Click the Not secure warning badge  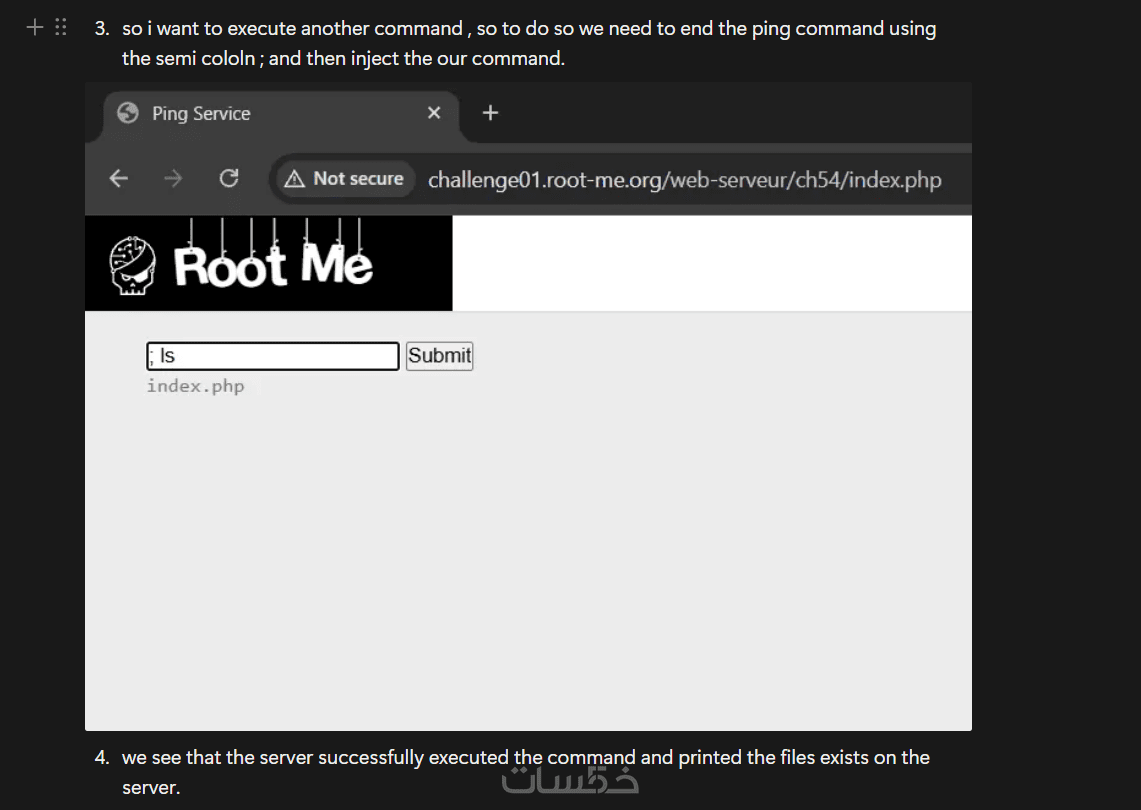tap(344, 179)
